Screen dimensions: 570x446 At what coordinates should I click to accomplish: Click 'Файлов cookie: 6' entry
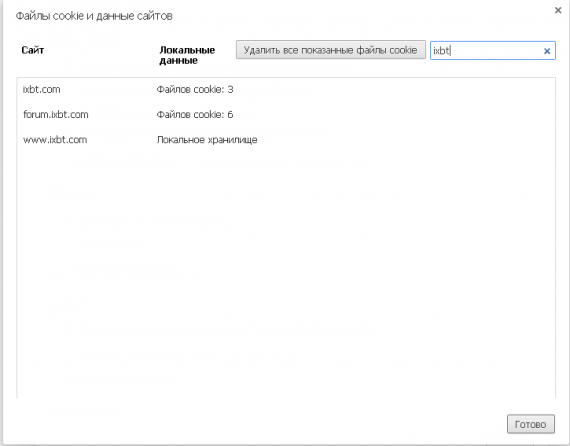click(x=195, y=115)
